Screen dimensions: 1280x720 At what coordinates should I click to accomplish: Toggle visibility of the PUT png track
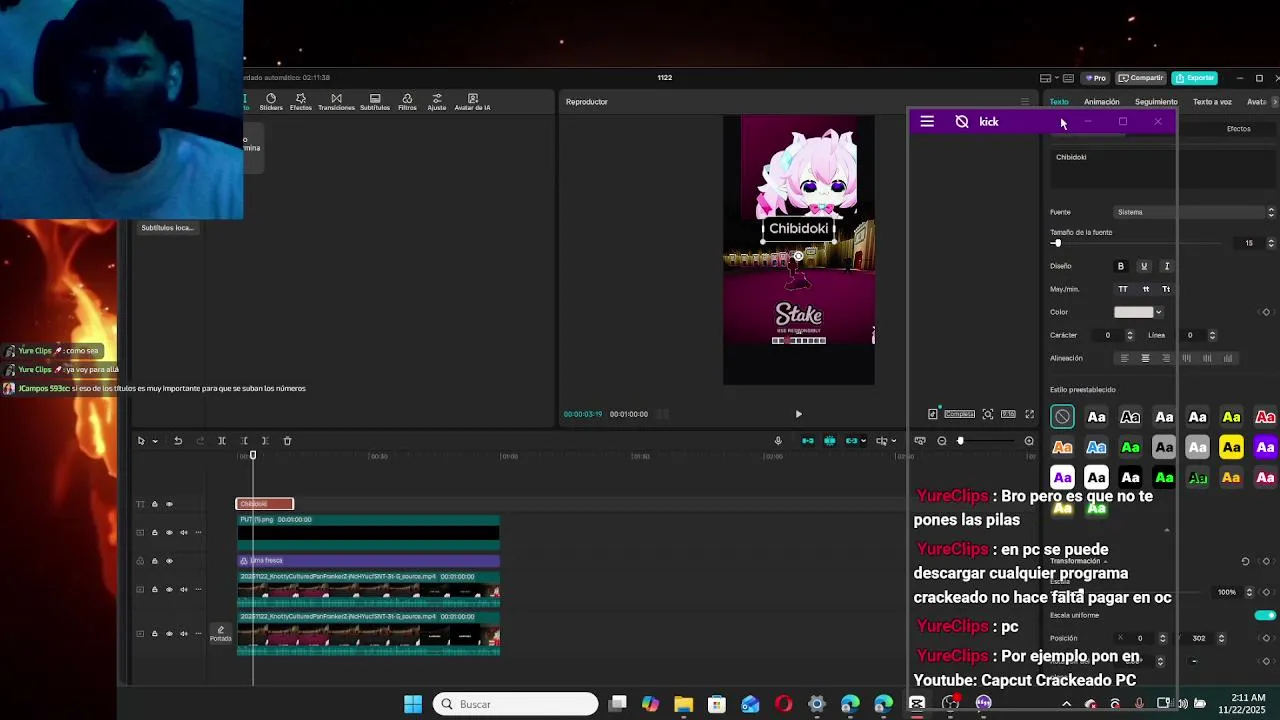point(169,532)
